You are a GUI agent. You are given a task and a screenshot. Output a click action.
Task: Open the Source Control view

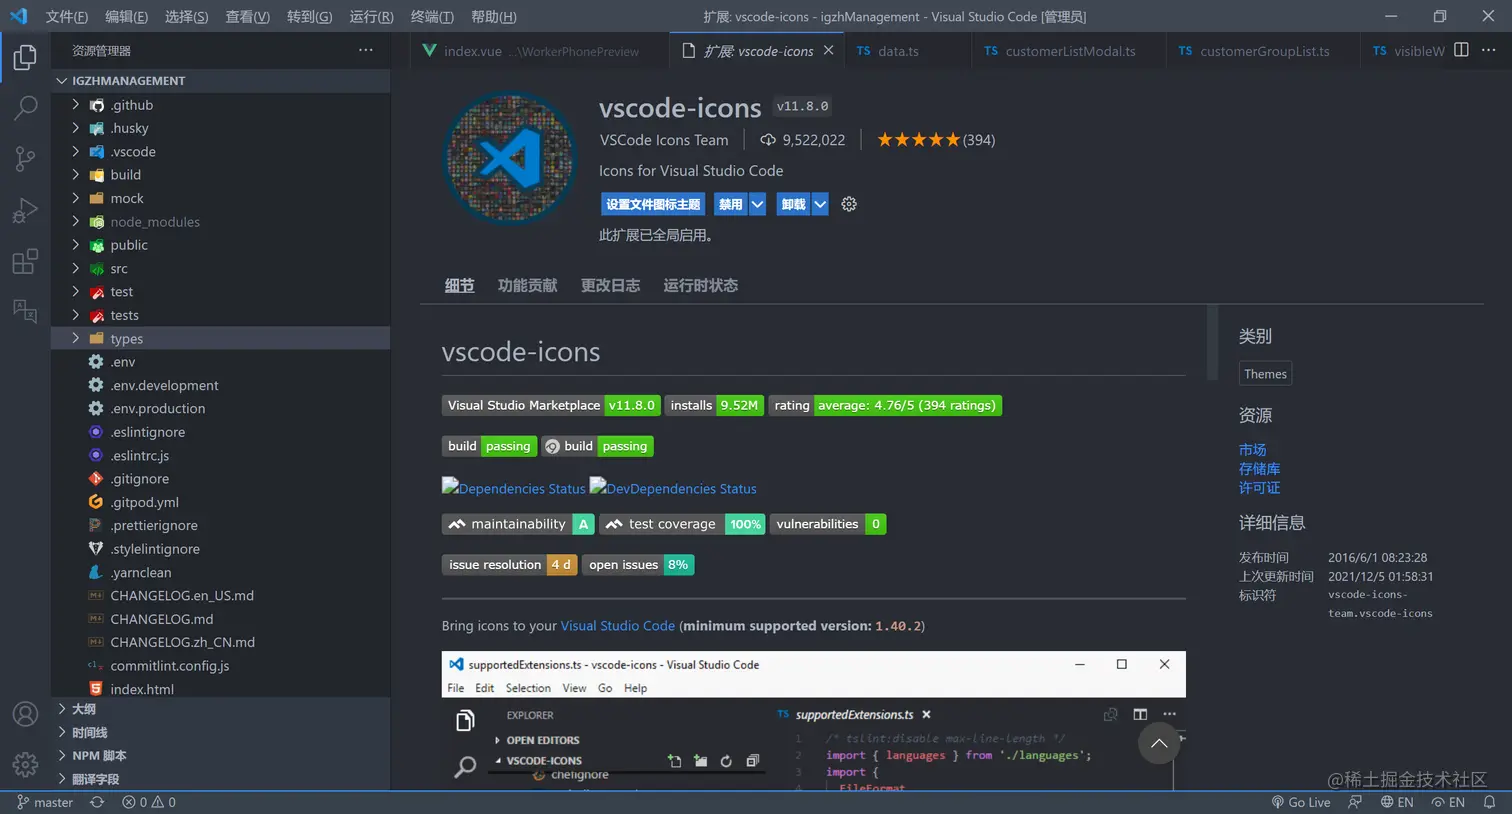point(25,159)
